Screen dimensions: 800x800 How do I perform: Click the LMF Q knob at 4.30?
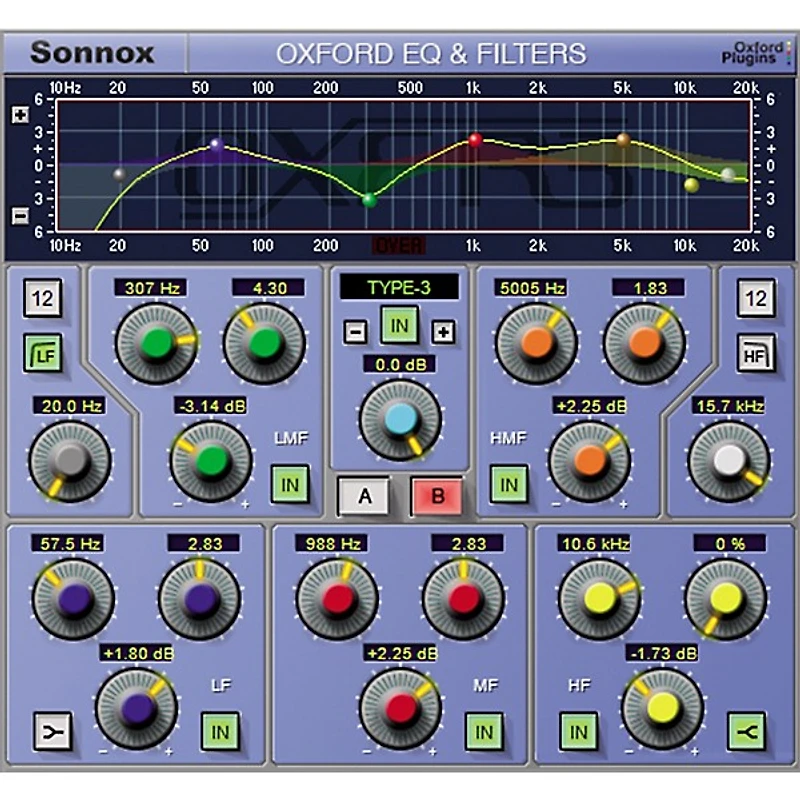[x=265, y=343]
